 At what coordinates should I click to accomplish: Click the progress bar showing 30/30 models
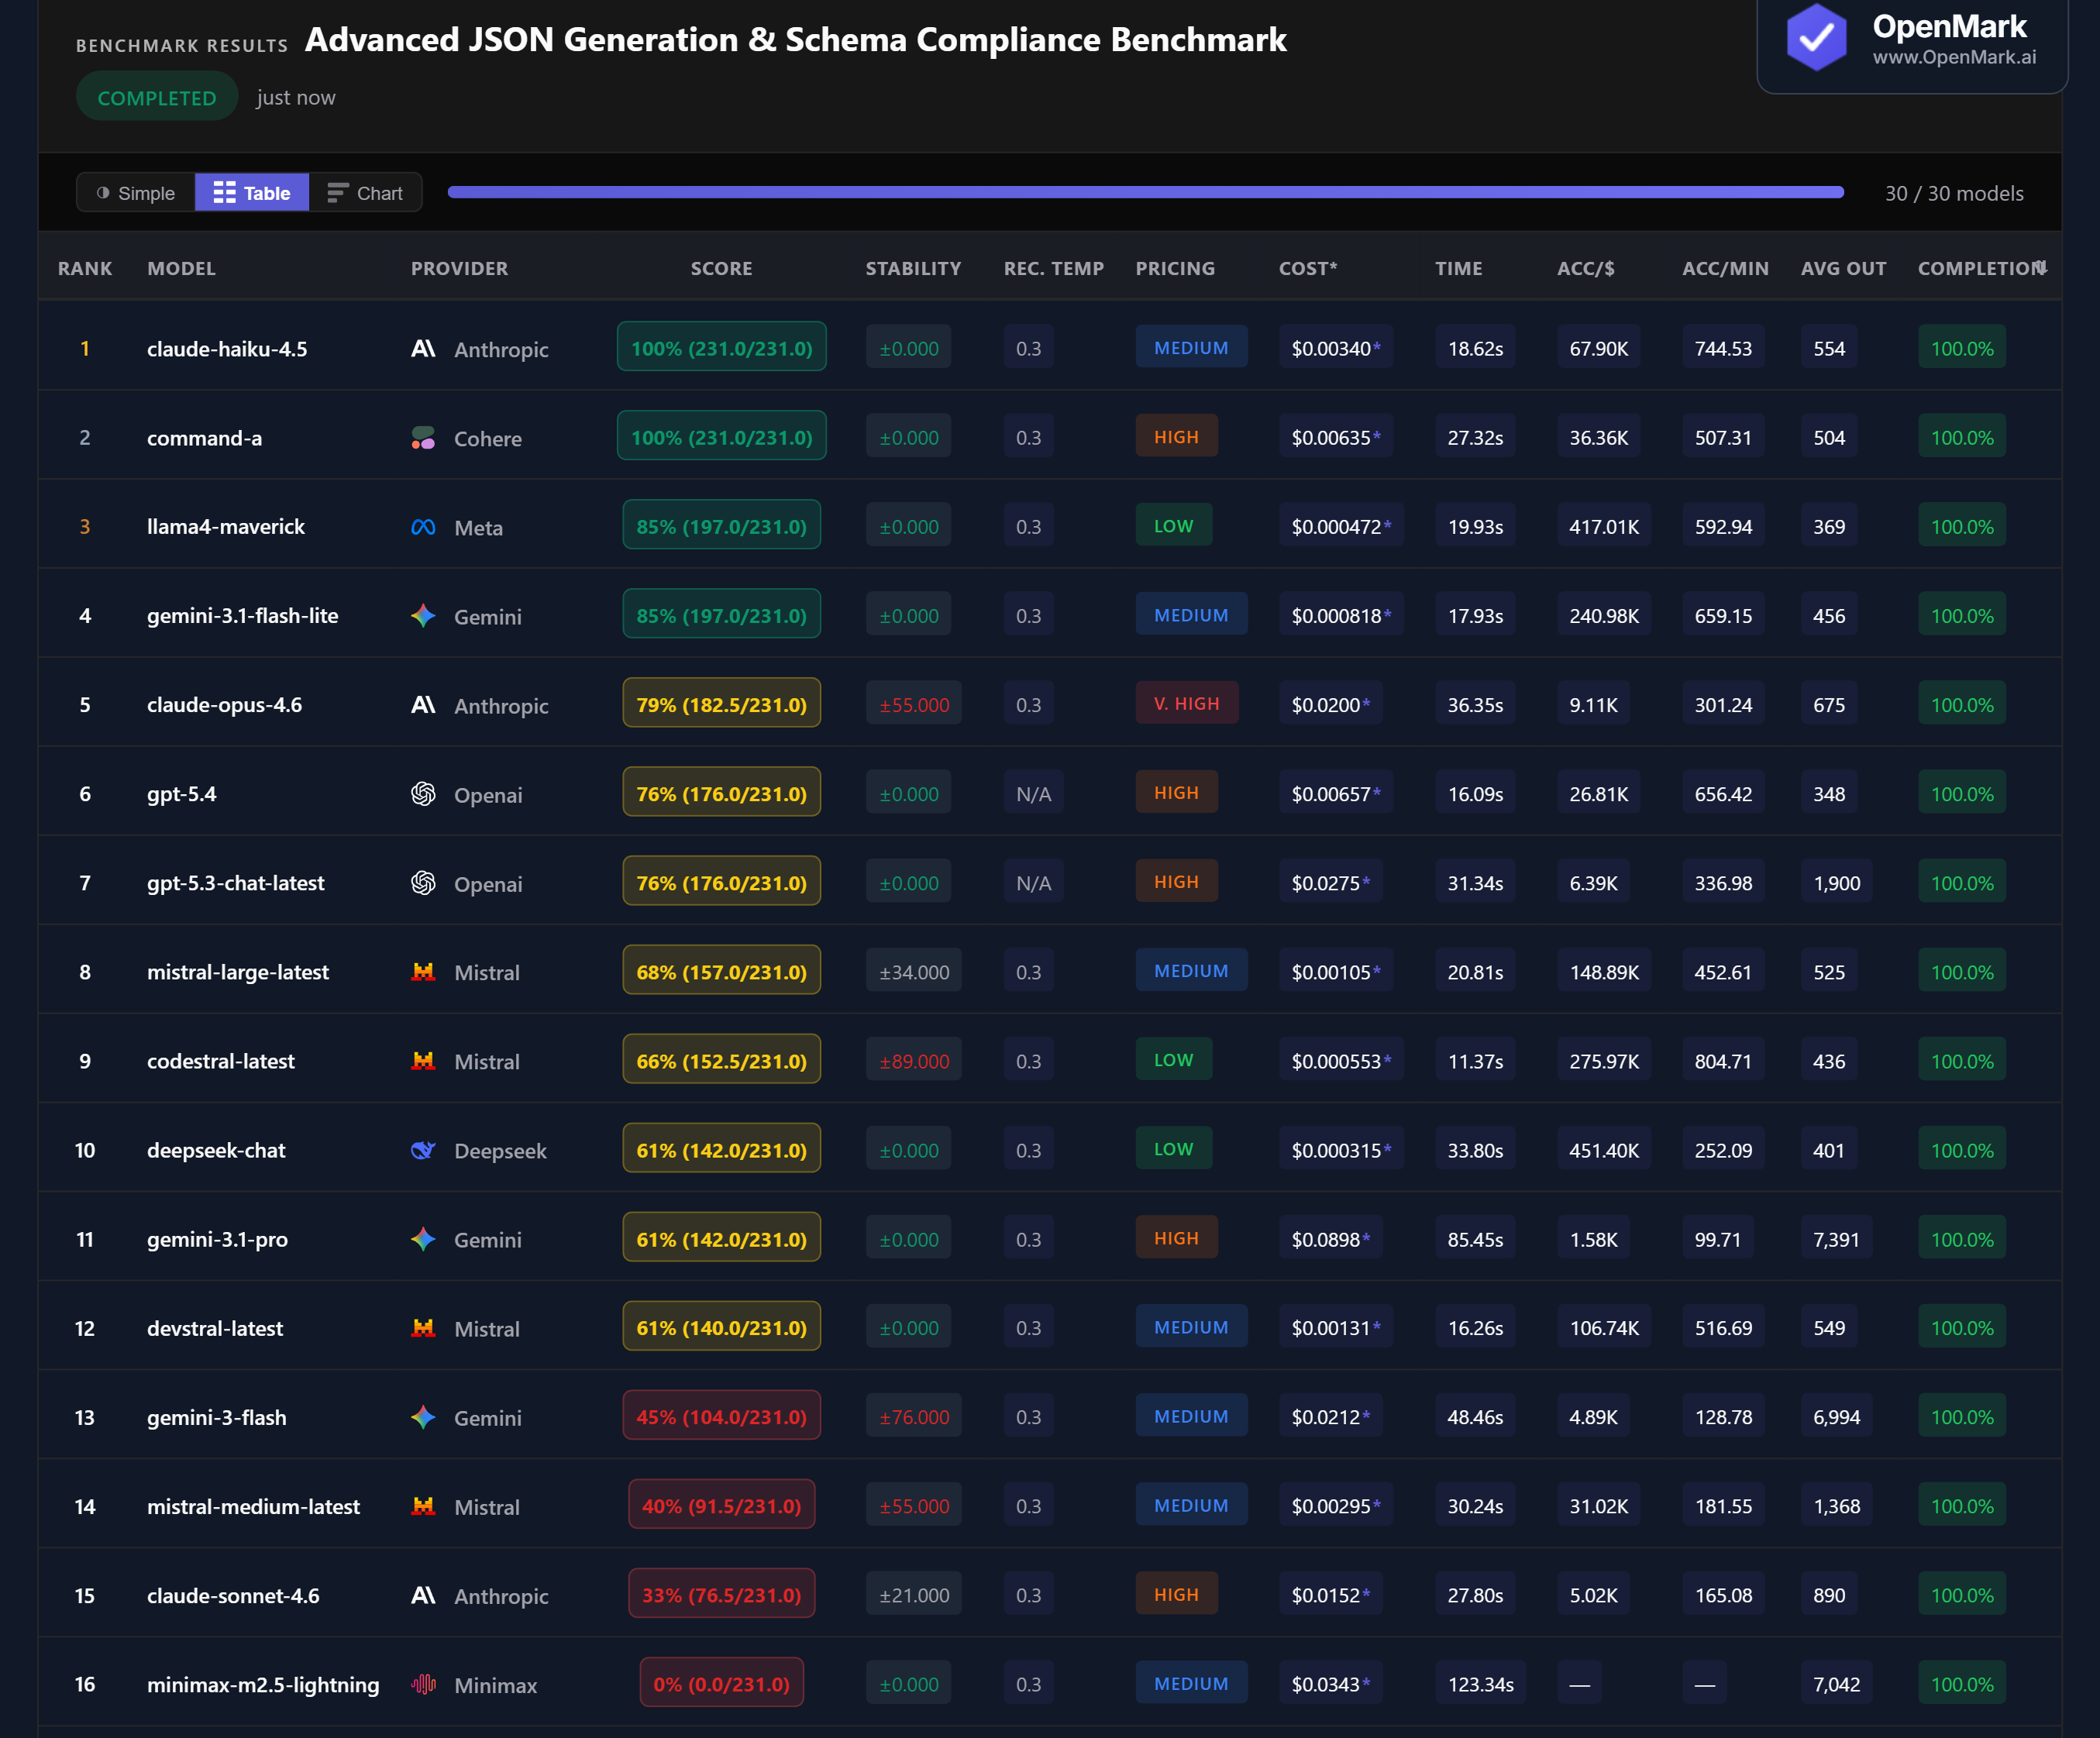click(1145, 192)
